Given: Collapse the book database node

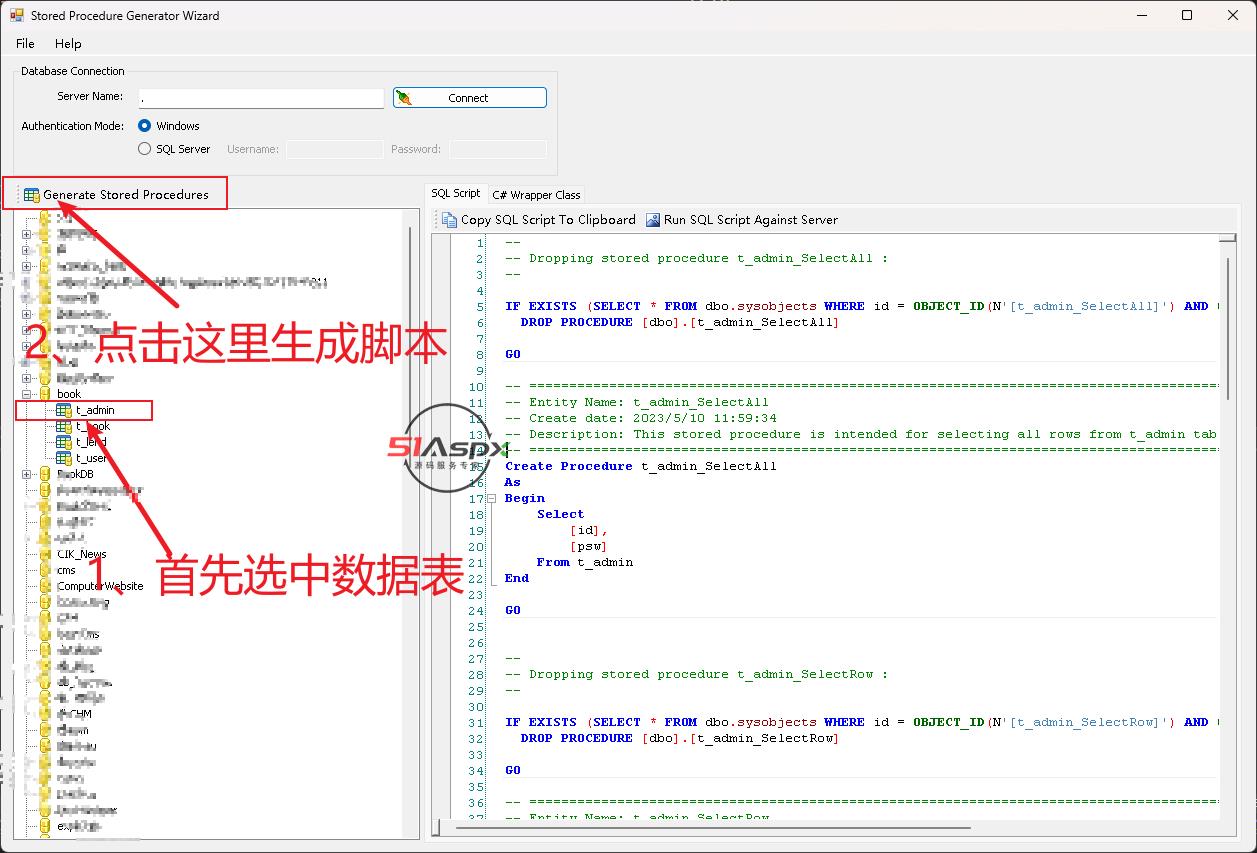Looking at the screenshot, I should [27, 394].
